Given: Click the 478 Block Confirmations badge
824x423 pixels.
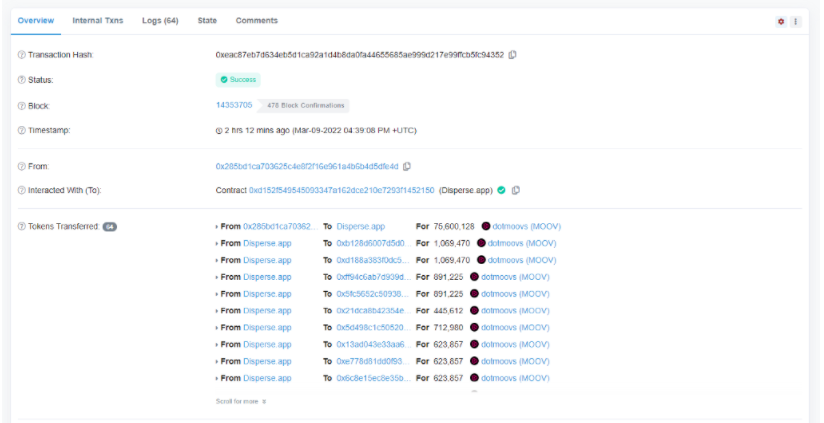Looking at the screenshot, I should tap(303, 106).
